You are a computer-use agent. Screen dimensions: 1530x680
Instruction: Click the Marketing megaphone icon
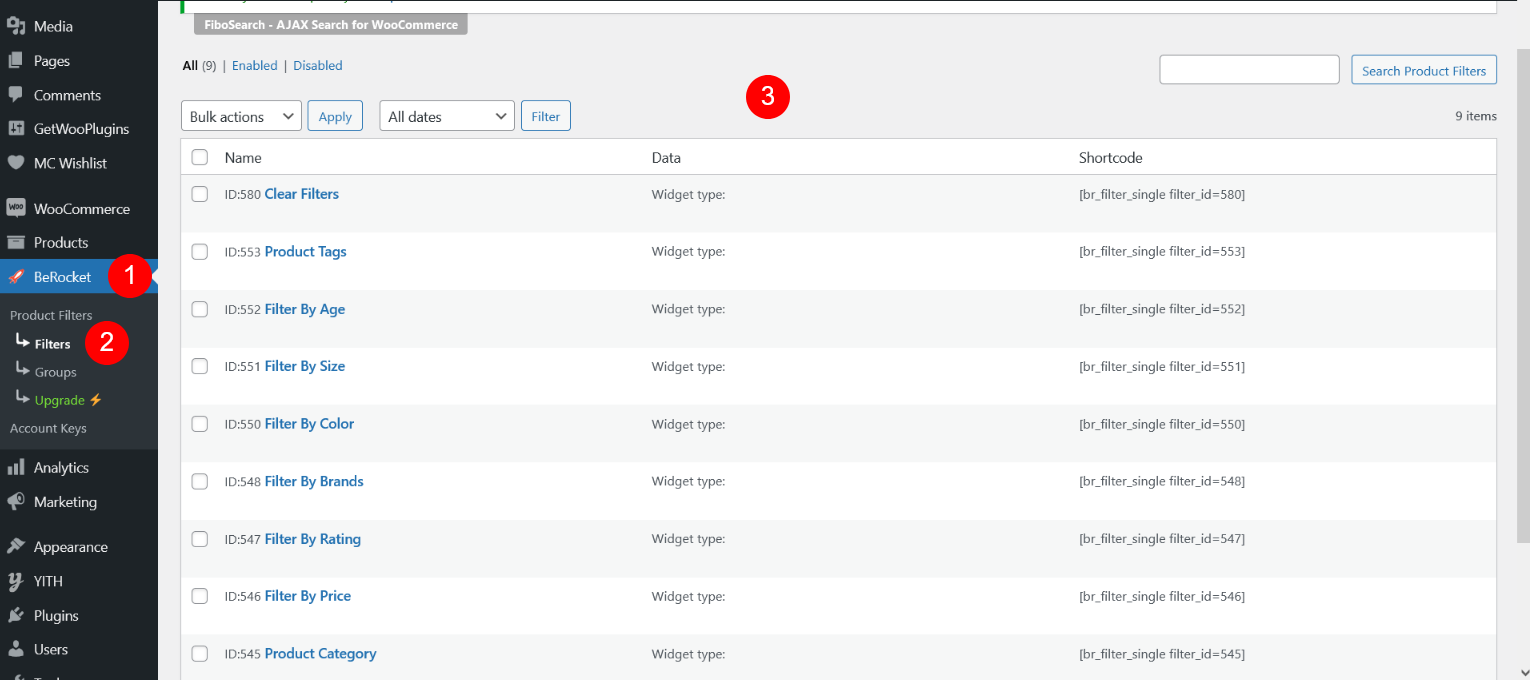16,502
